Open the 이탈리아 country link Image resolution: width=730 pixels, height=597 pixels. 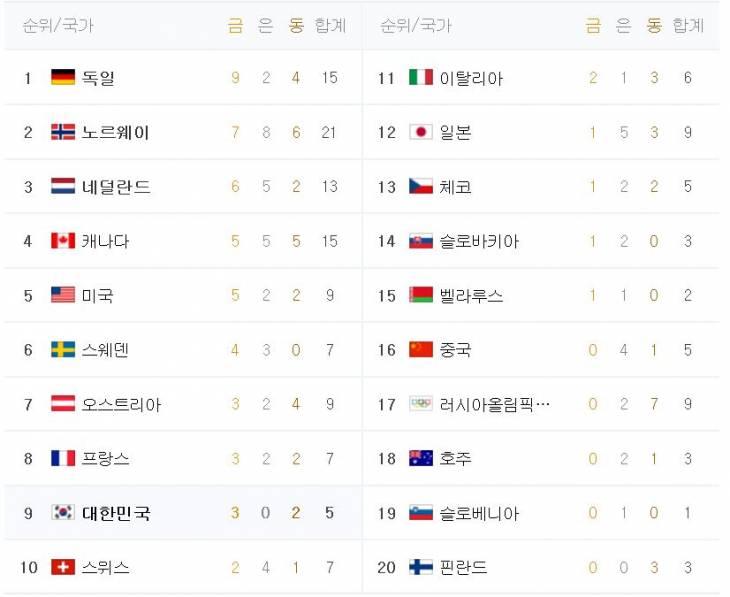coord(471,77)
